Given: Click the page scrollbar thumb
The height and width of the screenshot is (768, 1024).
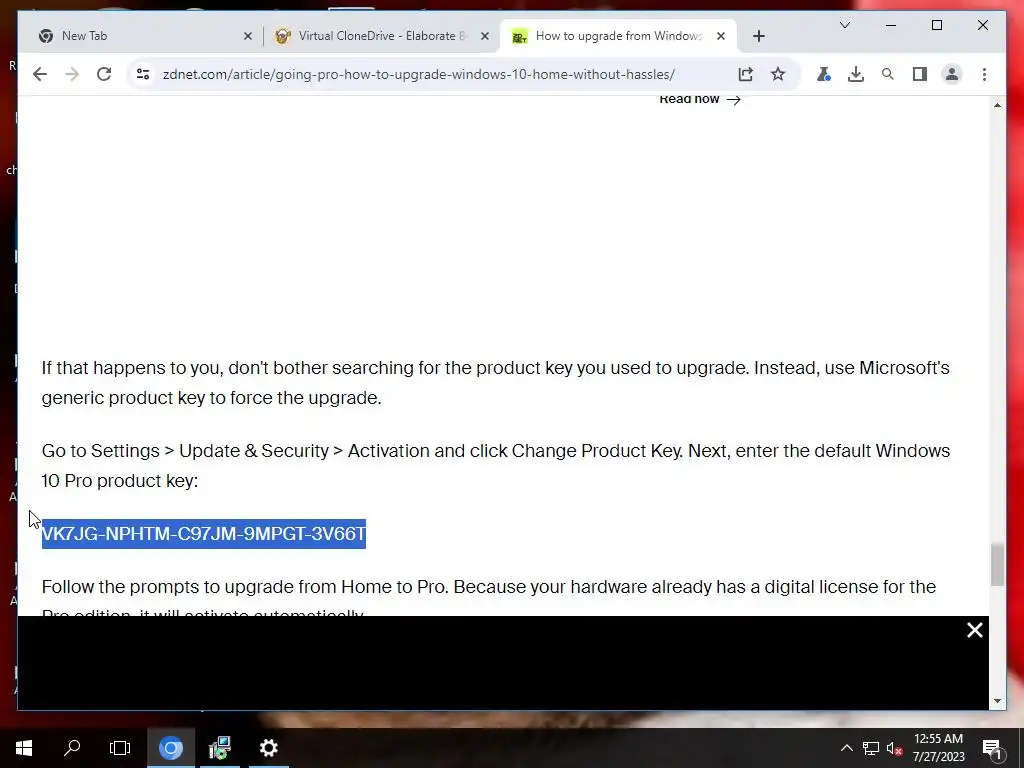Looking at the screenshot, I should pyautogui.click(x=997, y=565).
